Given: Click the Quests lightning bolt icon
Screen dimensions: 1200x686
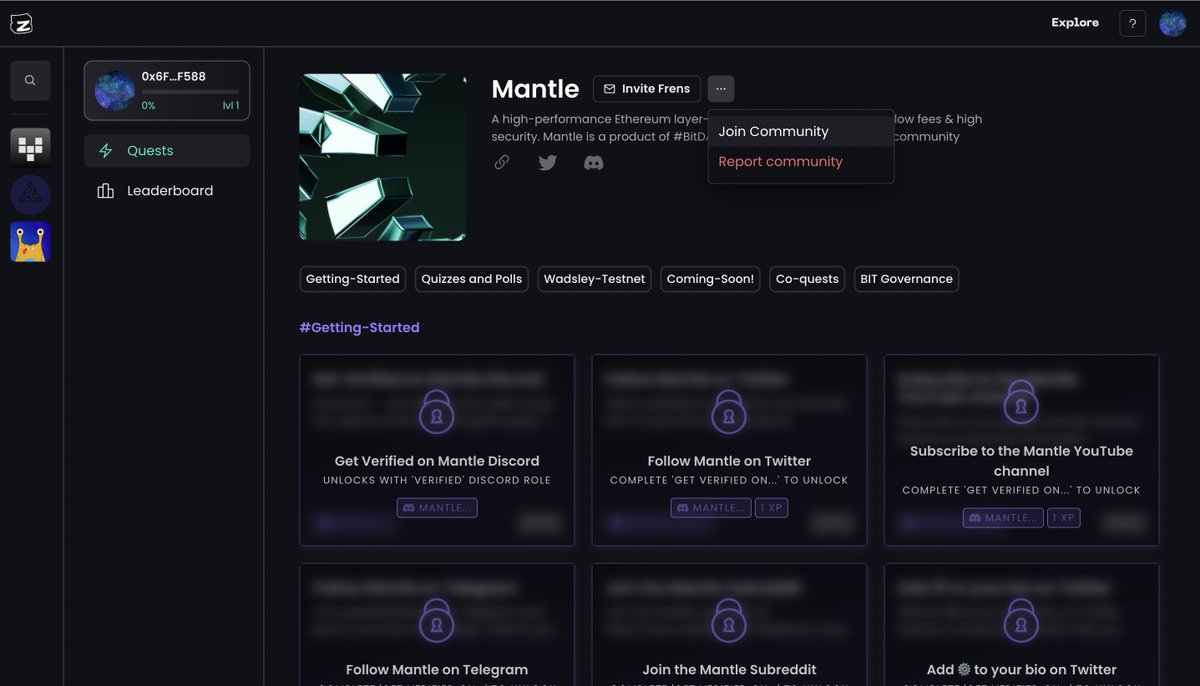Looking at the screenshot, I should tap(105, 151).
